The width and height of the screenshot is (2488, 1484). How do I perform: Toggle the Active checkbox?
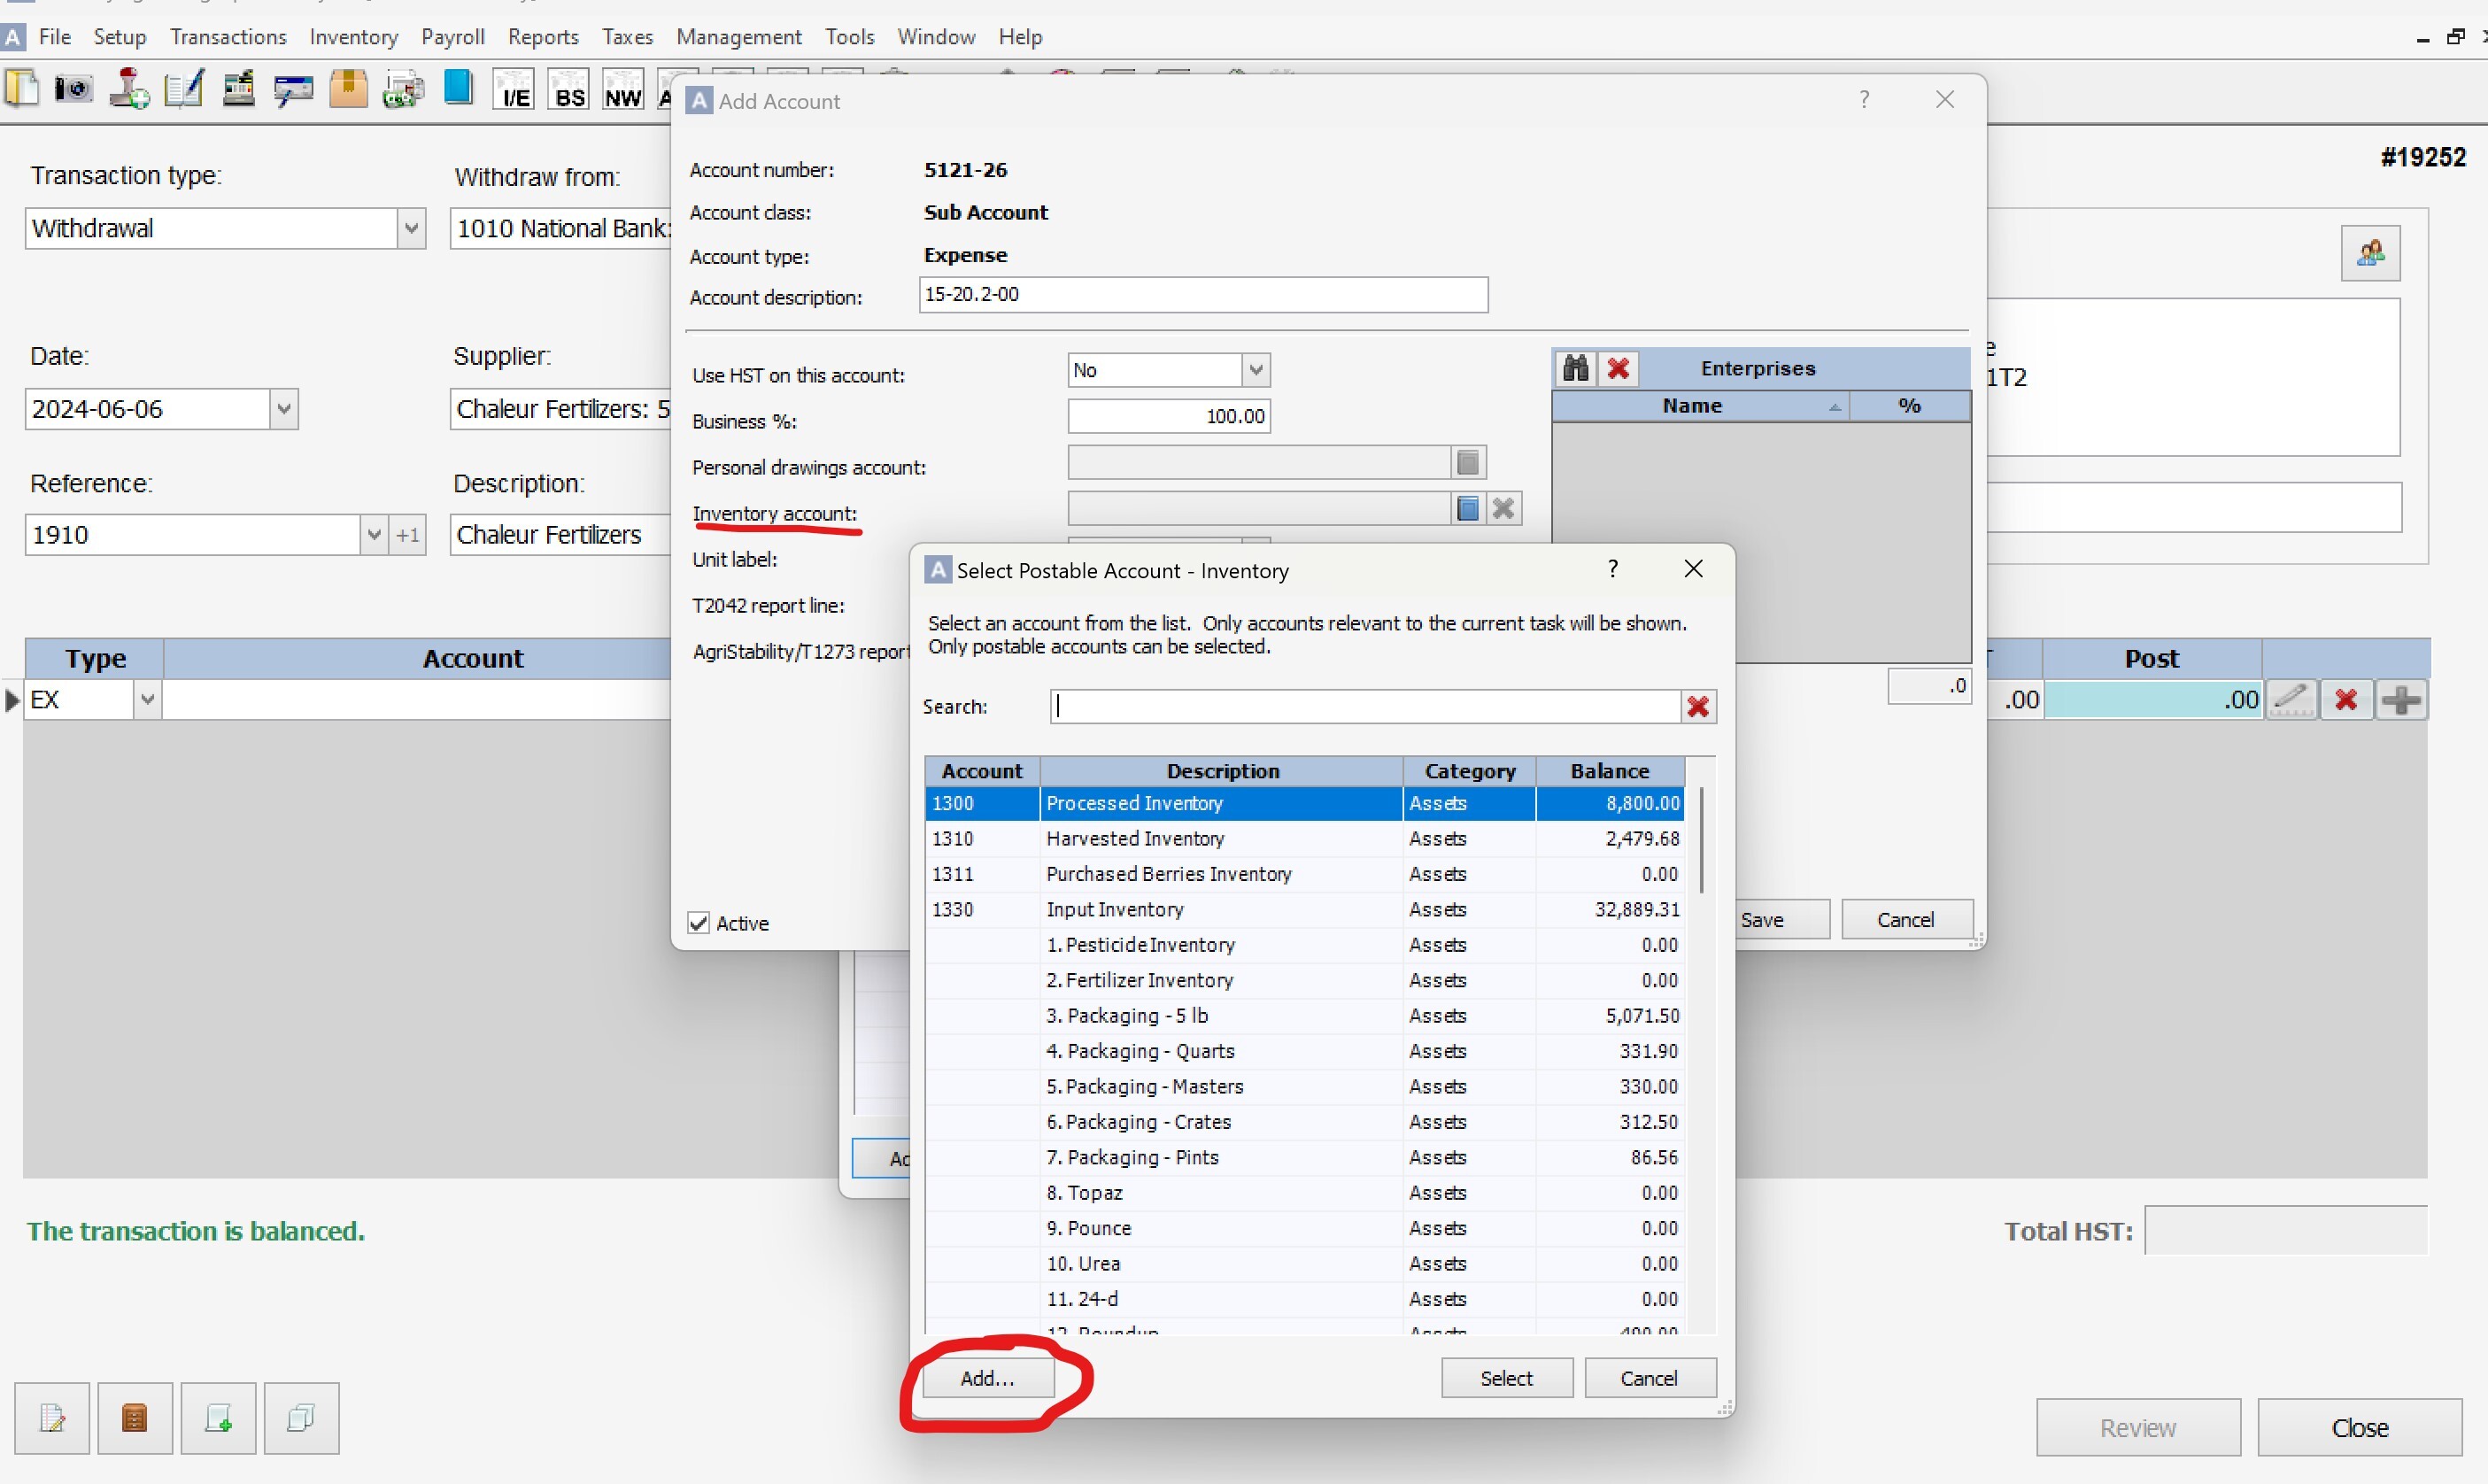tap(699, 923)
